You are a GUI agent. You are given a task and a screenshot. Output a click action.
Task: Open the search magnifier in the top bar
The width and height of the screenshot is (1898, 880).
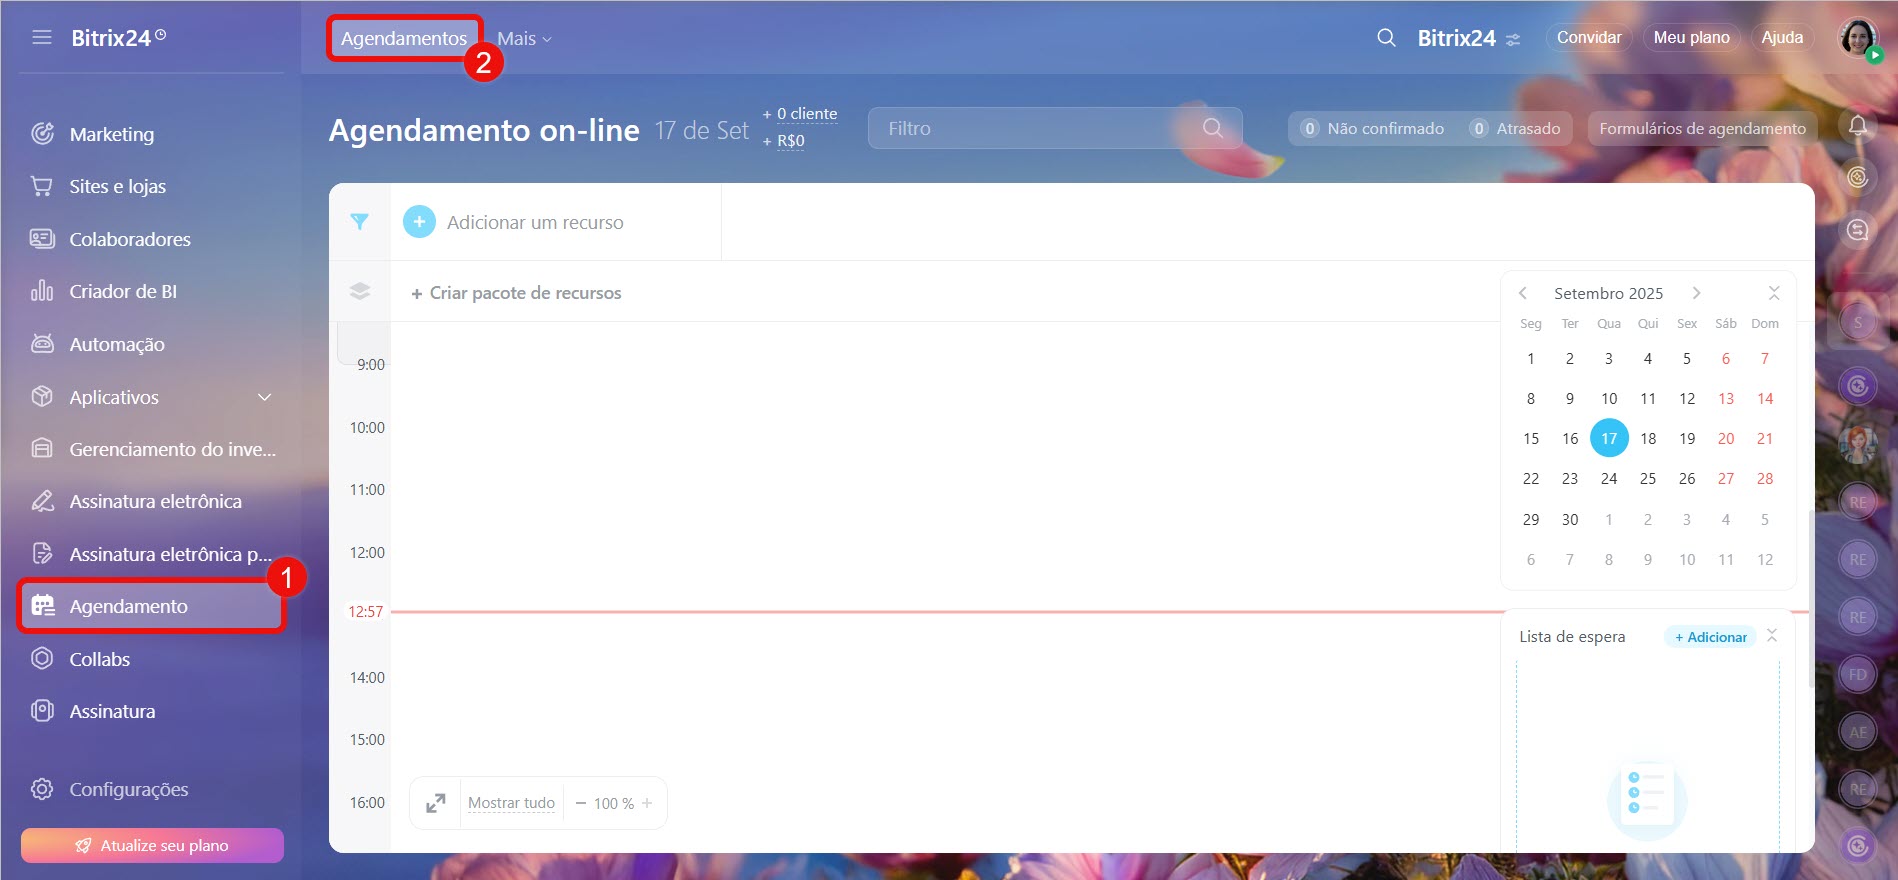pyautogui.click(x=1386, y=38)
